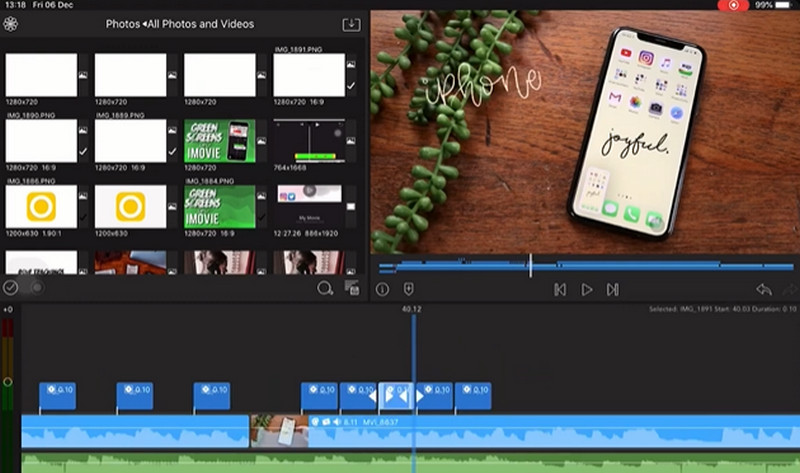Select the 'All Photos and Videos' album title
The image size is (800, 473).
(x=200, y=24)
